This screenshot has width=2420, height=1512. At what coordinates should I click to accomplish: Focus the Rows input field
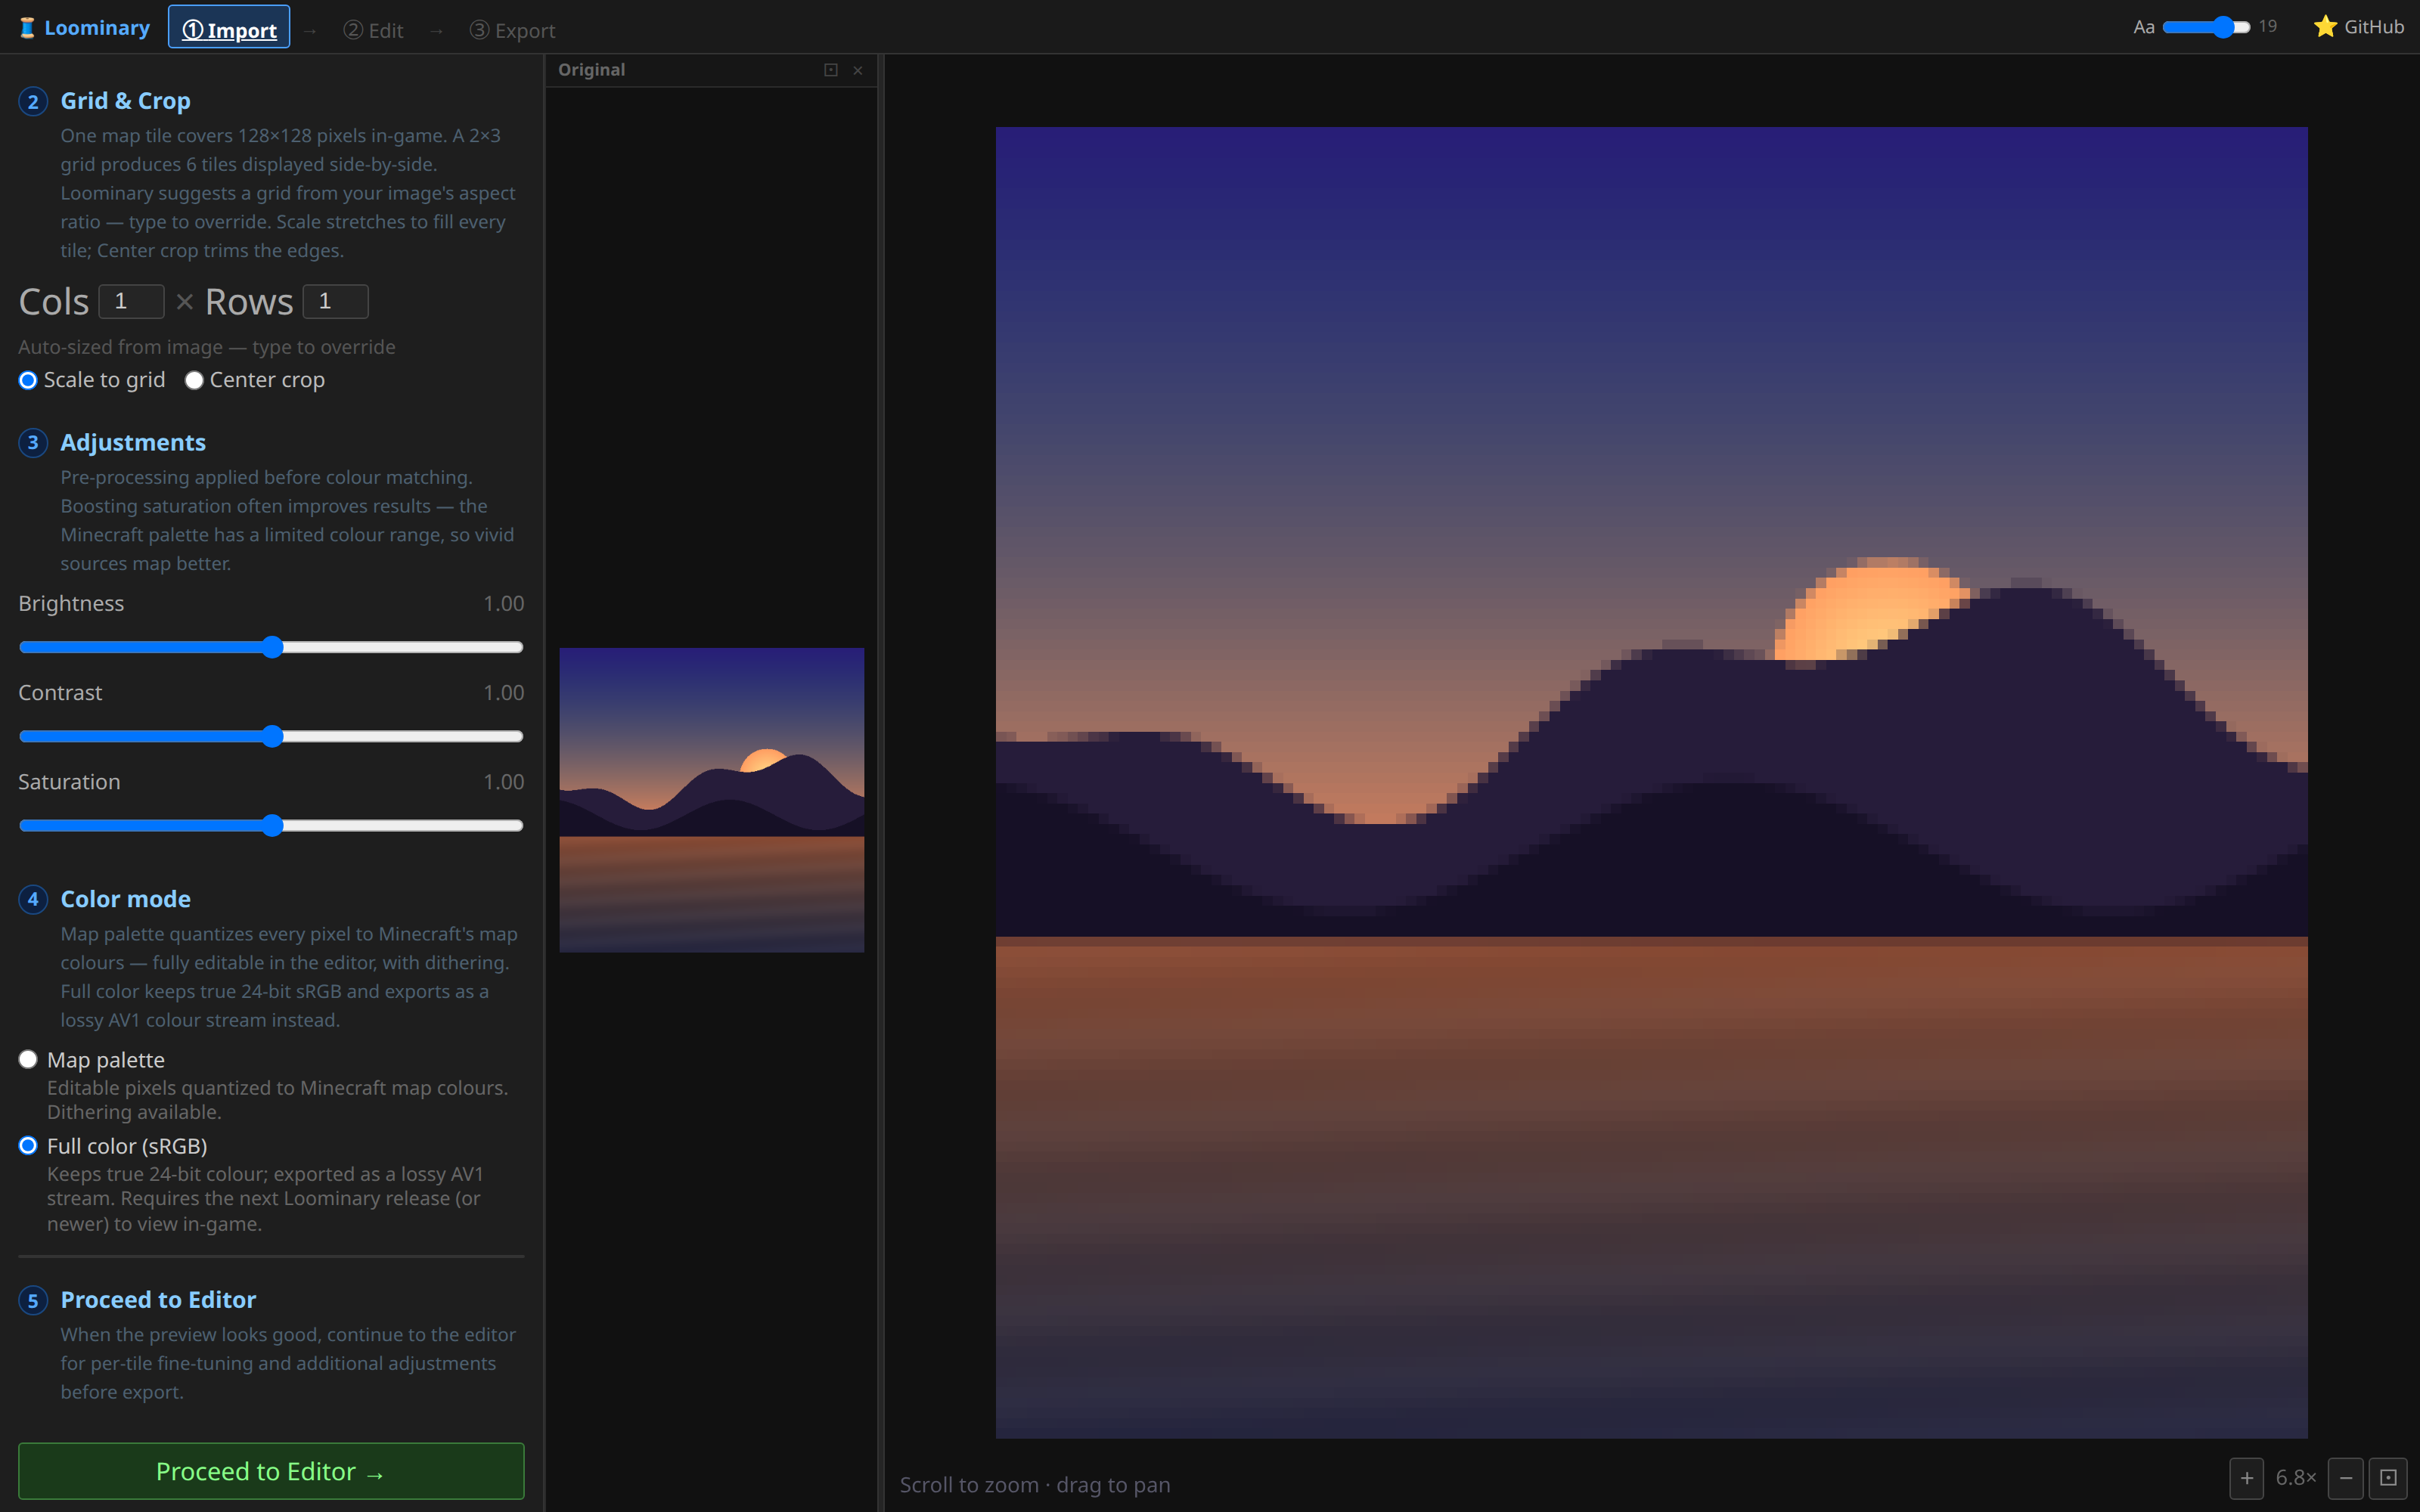(x=336, y=301)
